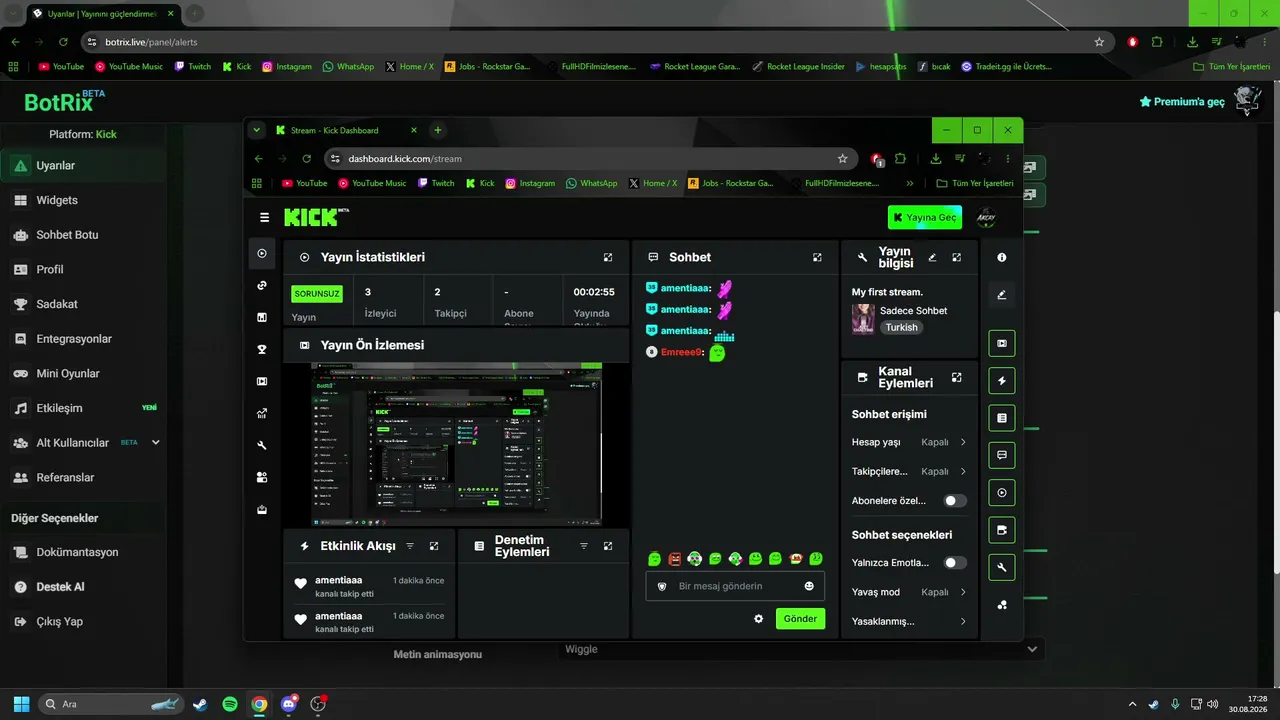This screenshot has height=720, width=1280.
Task: Reload the Kick Dashboard page
Action: (x=307, y=158)
